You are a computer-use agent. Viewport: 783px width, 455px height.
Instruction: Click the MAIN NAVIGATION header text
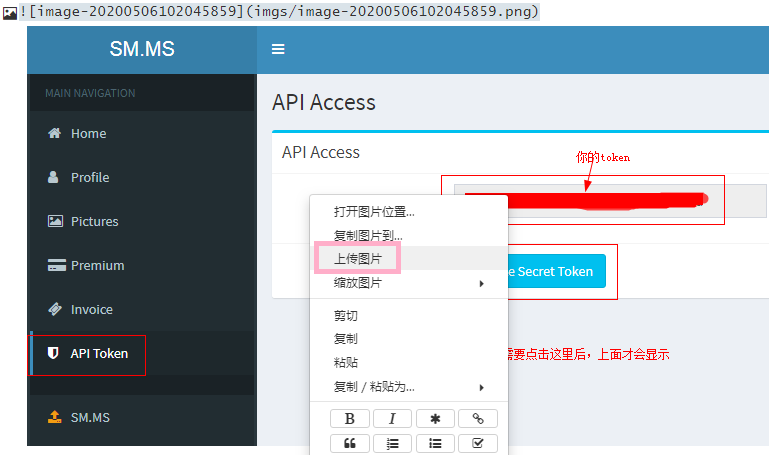(90, 93)
